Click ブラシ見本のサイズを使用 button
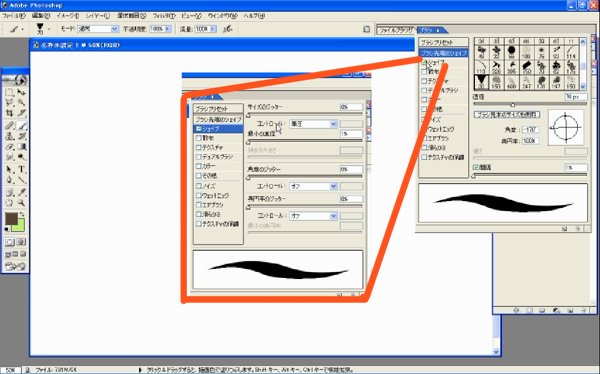Image resolution: width=600 pixels, height=374 pixels. [x=507, y=114]
